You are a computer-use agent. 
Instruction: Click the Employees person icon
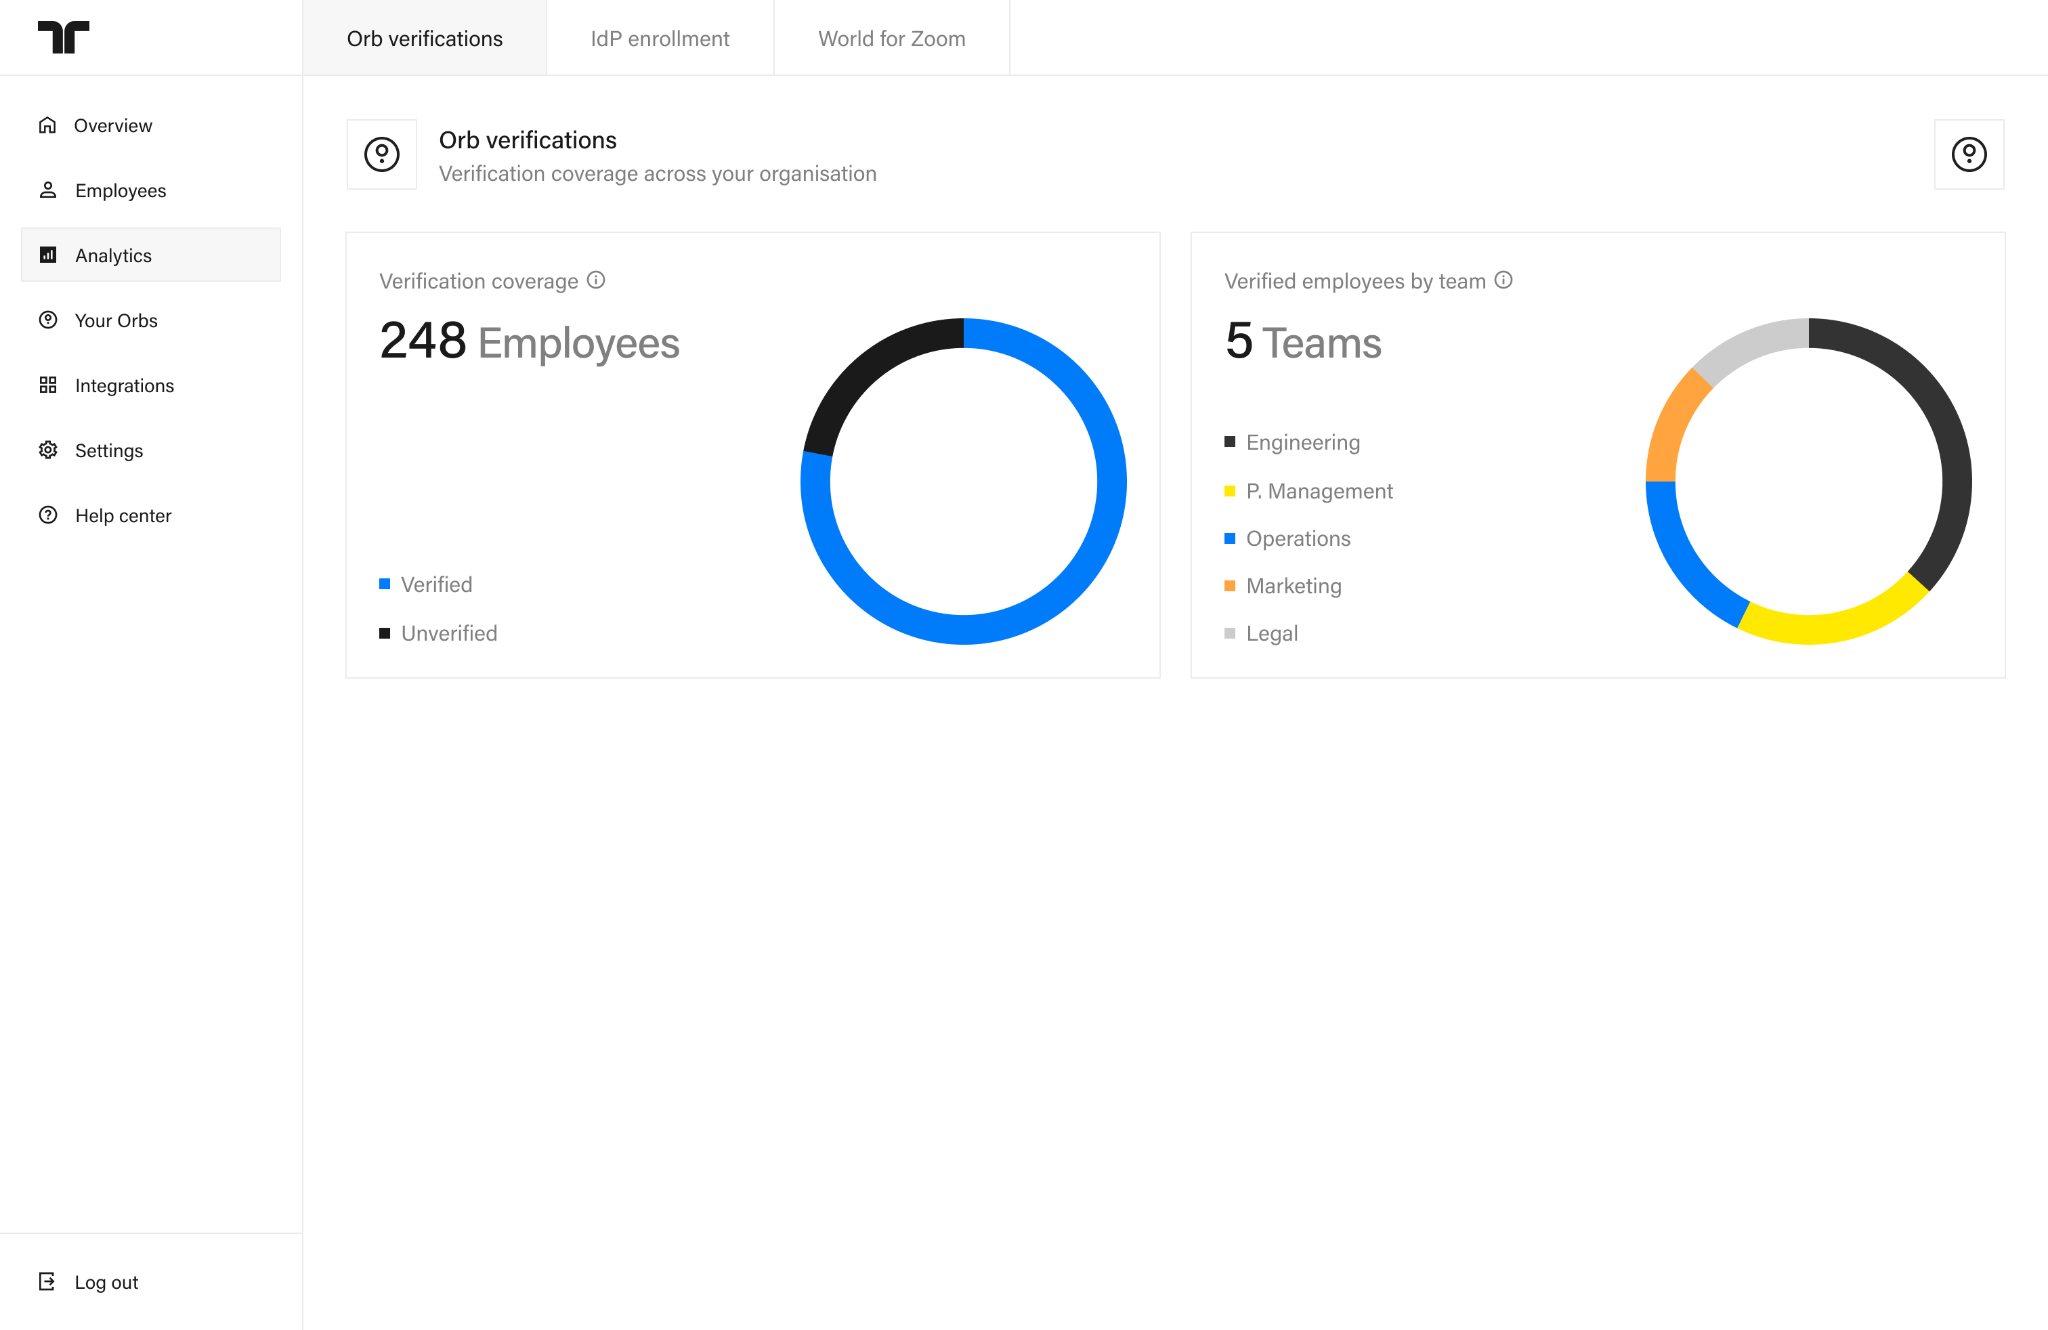tap(47, 190)
